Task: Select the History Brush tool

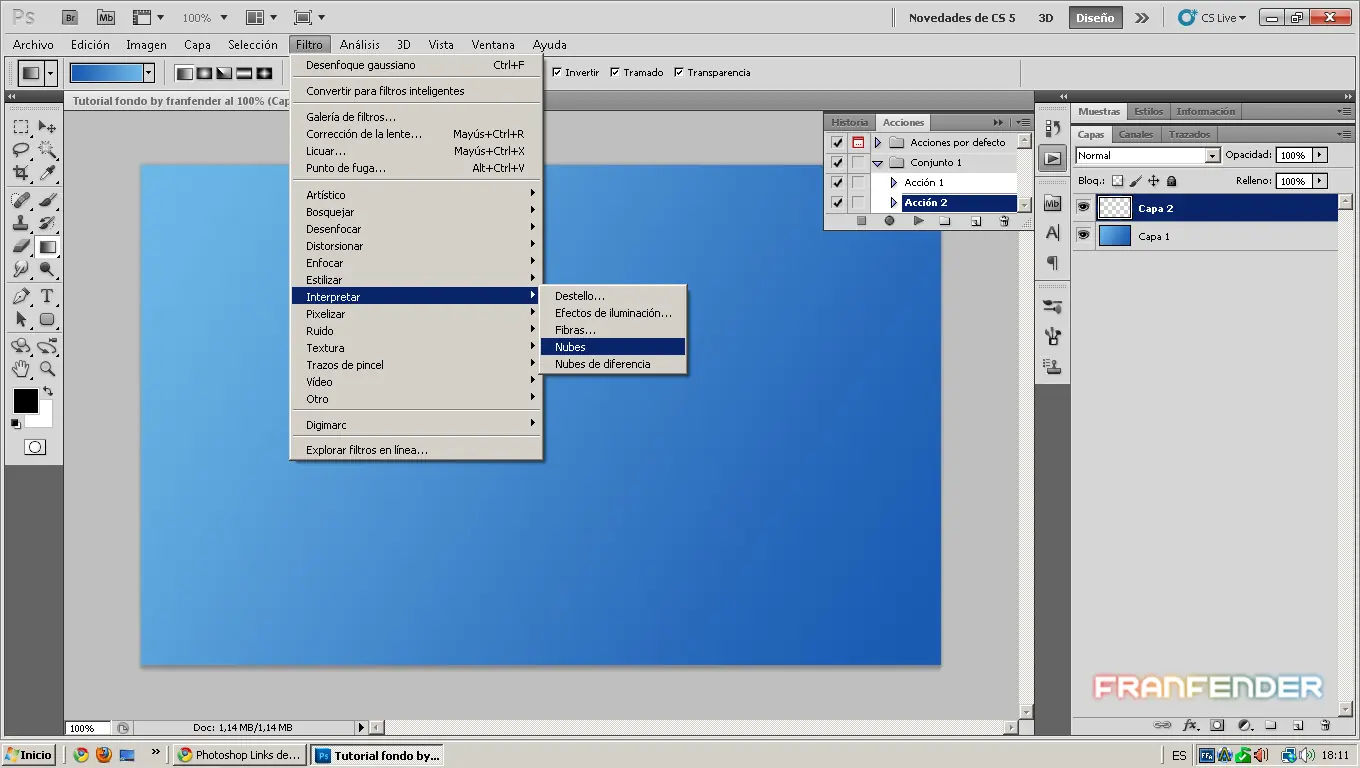Action: pyautogui.click(x=47, y=223)
